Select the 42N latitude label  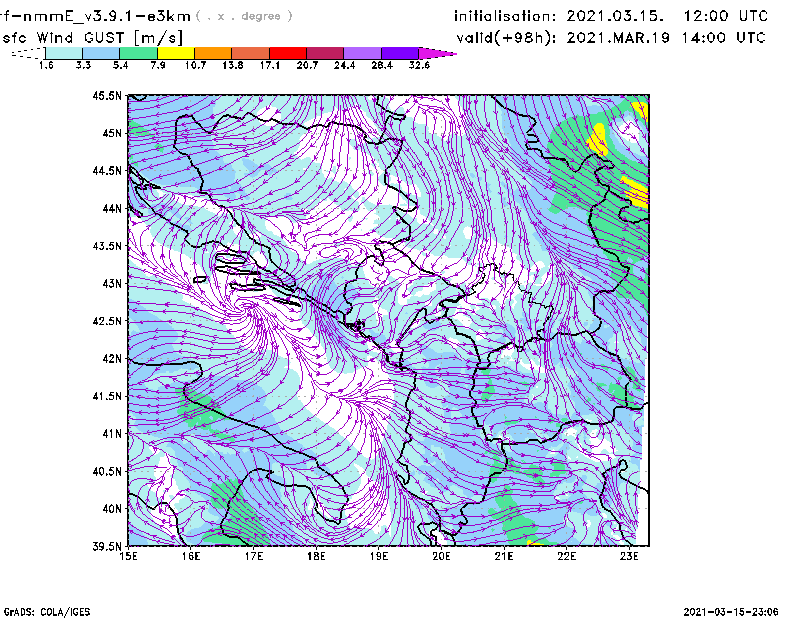pos(112,359)
